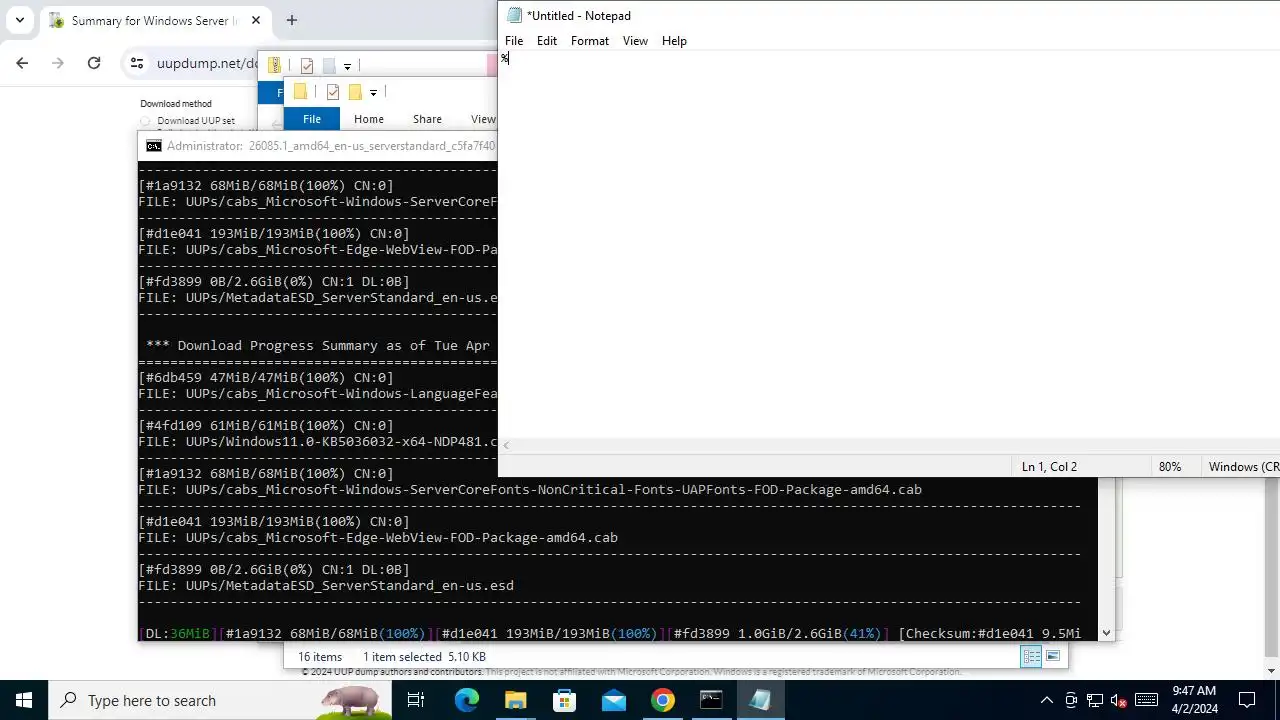Switch Explorer to Details view
Screen dimensions: 1280x720
pyautogui.click(x=1031, y=656)
